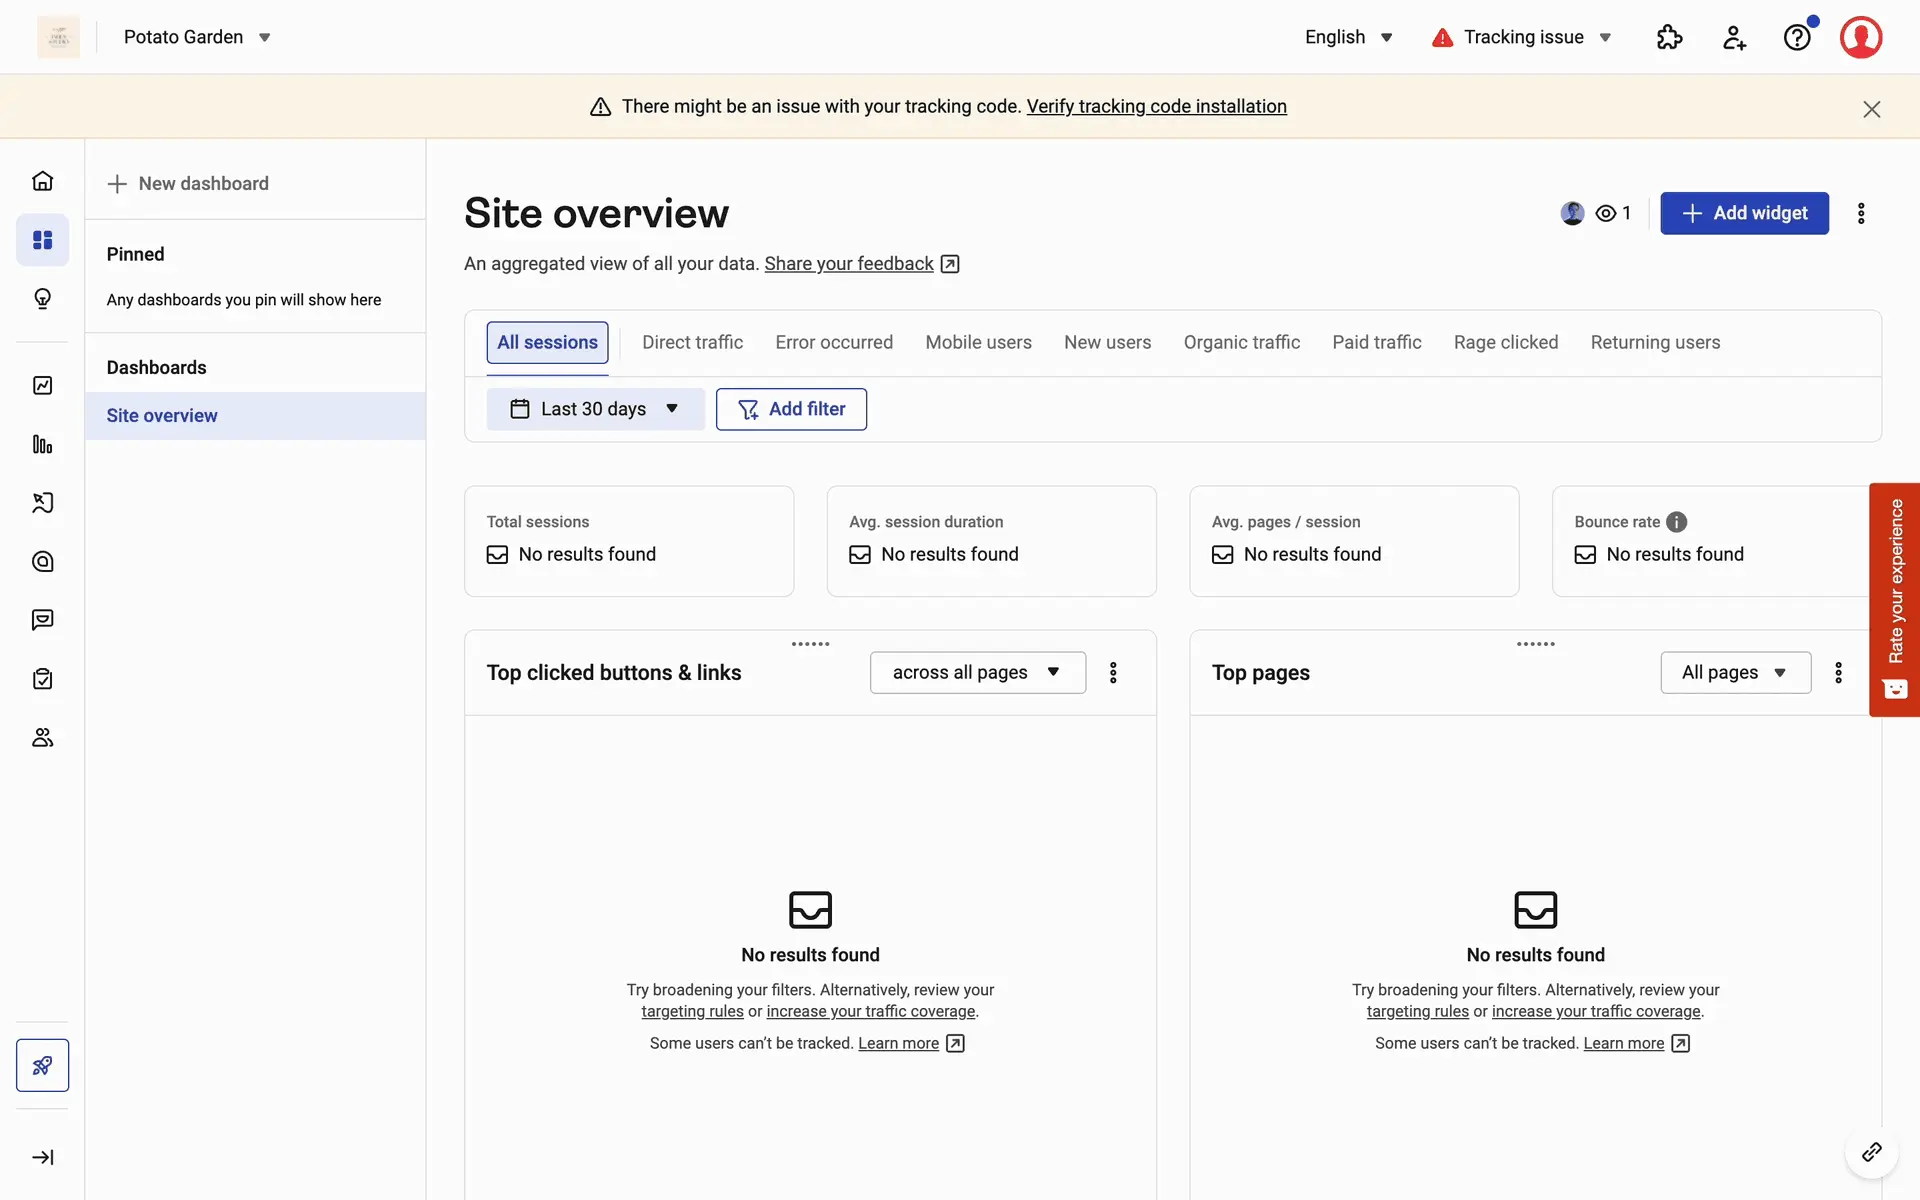Open the trends chart sidebar icon
Screen dimensions: 1920x1200
[42, 386]
